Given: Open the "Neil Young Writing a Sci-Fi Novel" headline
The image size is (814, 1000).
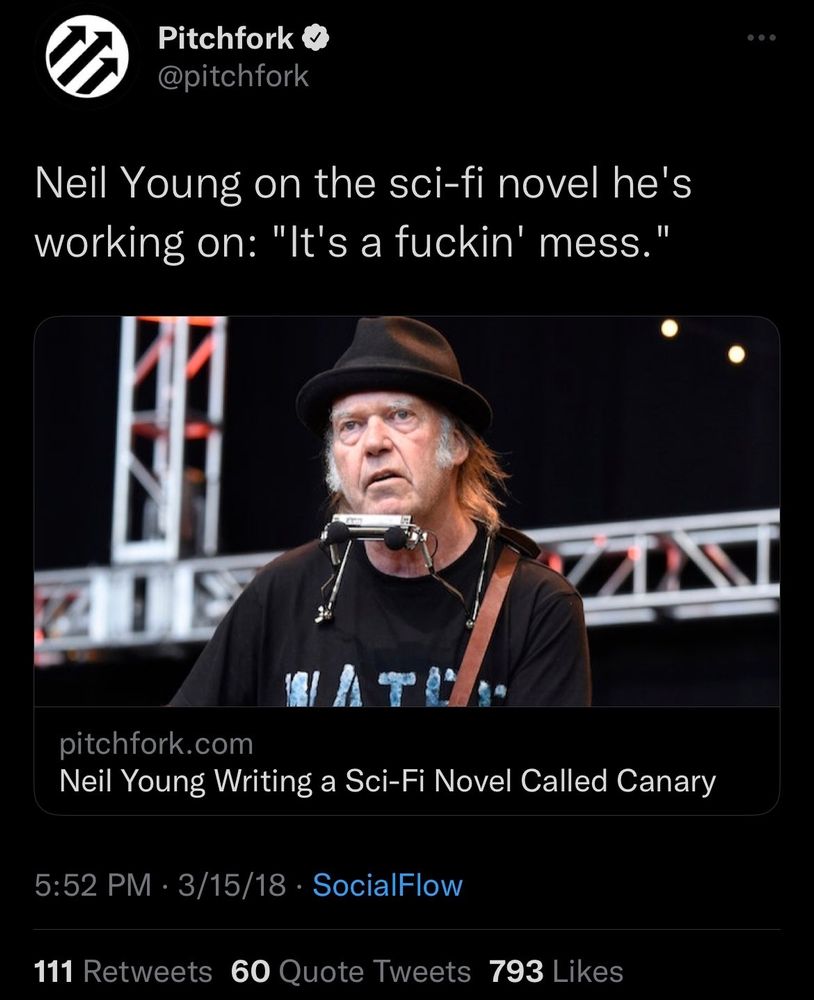Looking at the screenshot, I should tap(388, 780).
